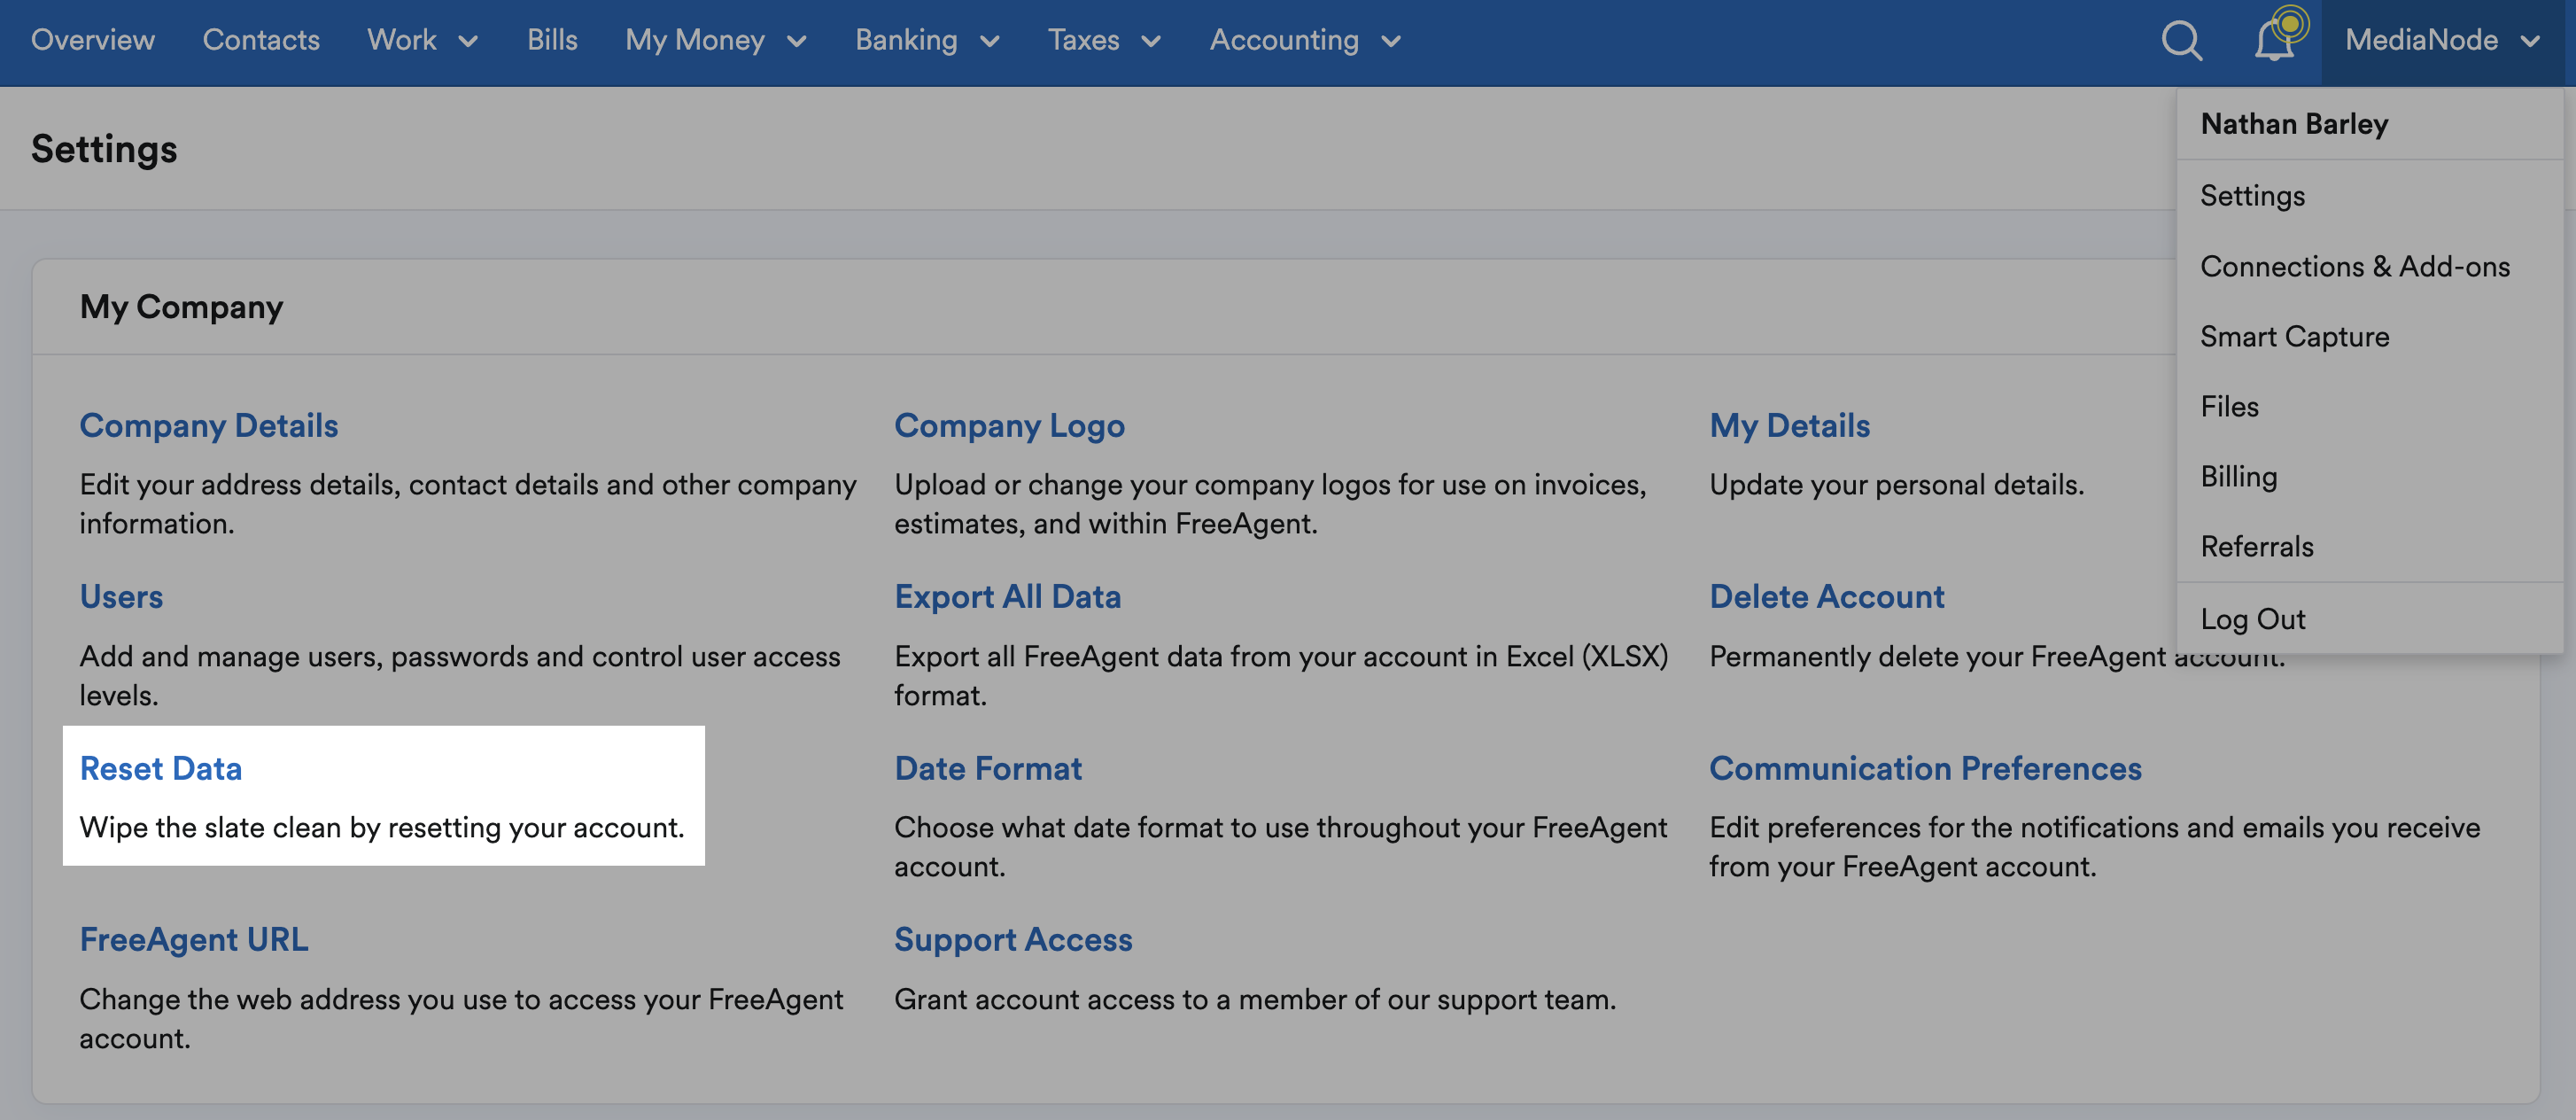Screen dimensions: 2576x1120
Task: Expand the Work dropdown menu
Action: tap(423, 40)
